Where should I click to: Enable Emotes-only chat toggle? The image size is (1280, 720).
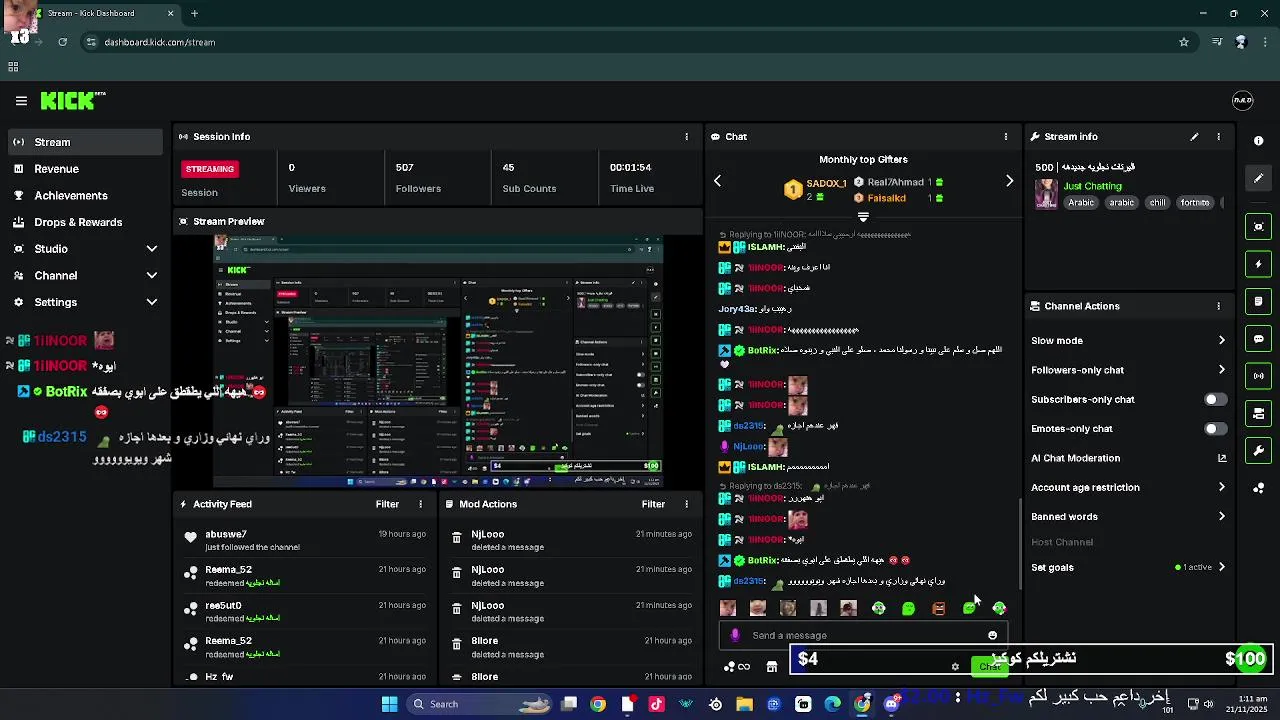pos(1215,429)
